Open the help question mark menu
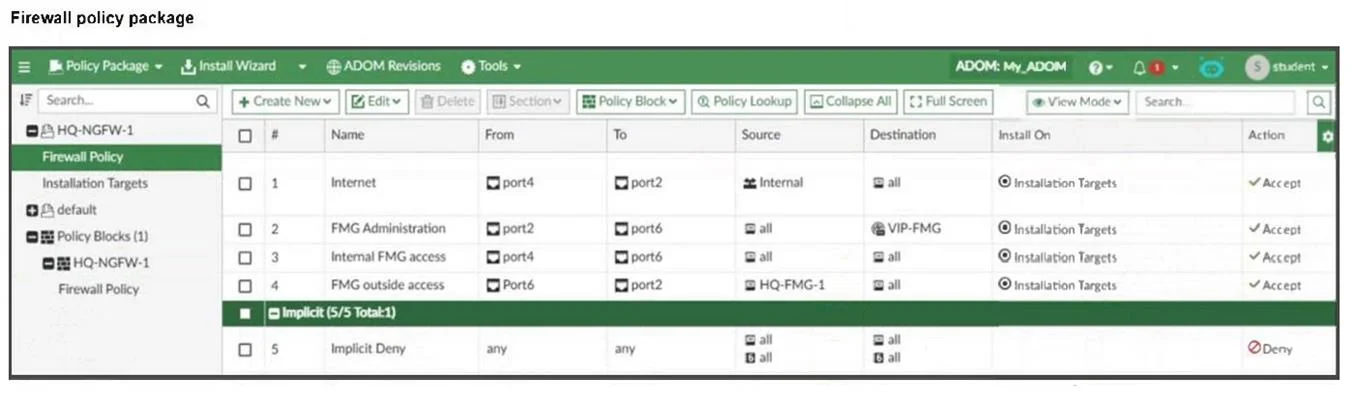The height and width of the screenshot is (393, 1357). (1100, 68)
